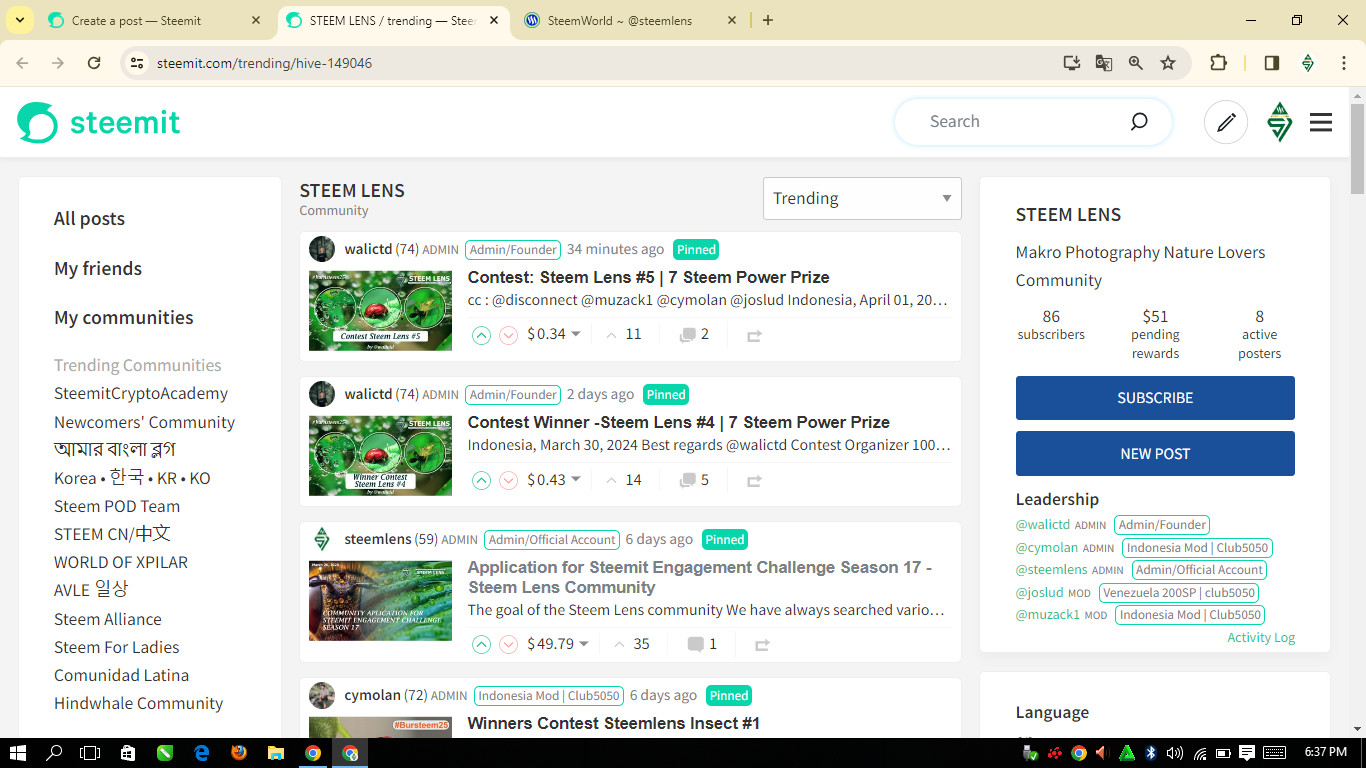1366x768 pixels.
Task: Switch to SteemWorld ~ @steemlens tab
Action: tap(631, 20)
